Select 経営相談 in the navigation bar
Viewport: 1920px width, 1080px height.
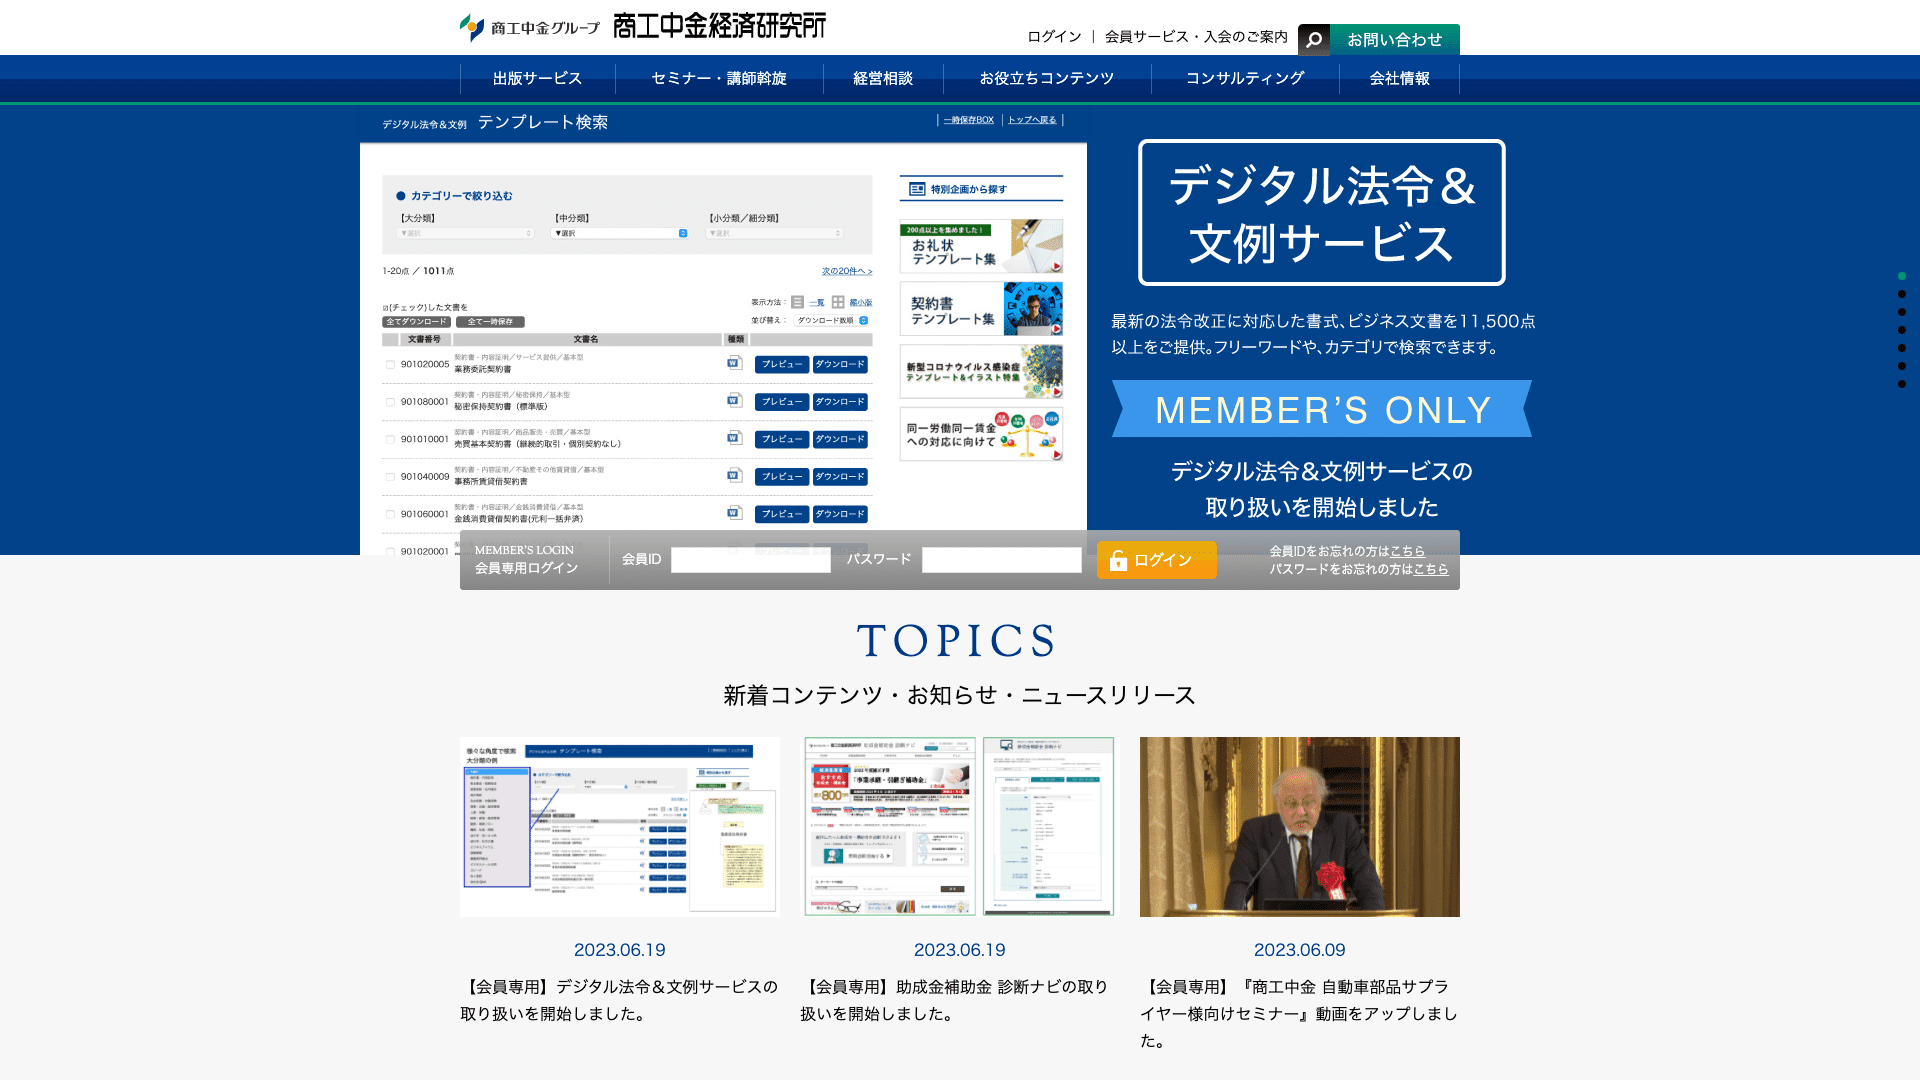point(883,78)
